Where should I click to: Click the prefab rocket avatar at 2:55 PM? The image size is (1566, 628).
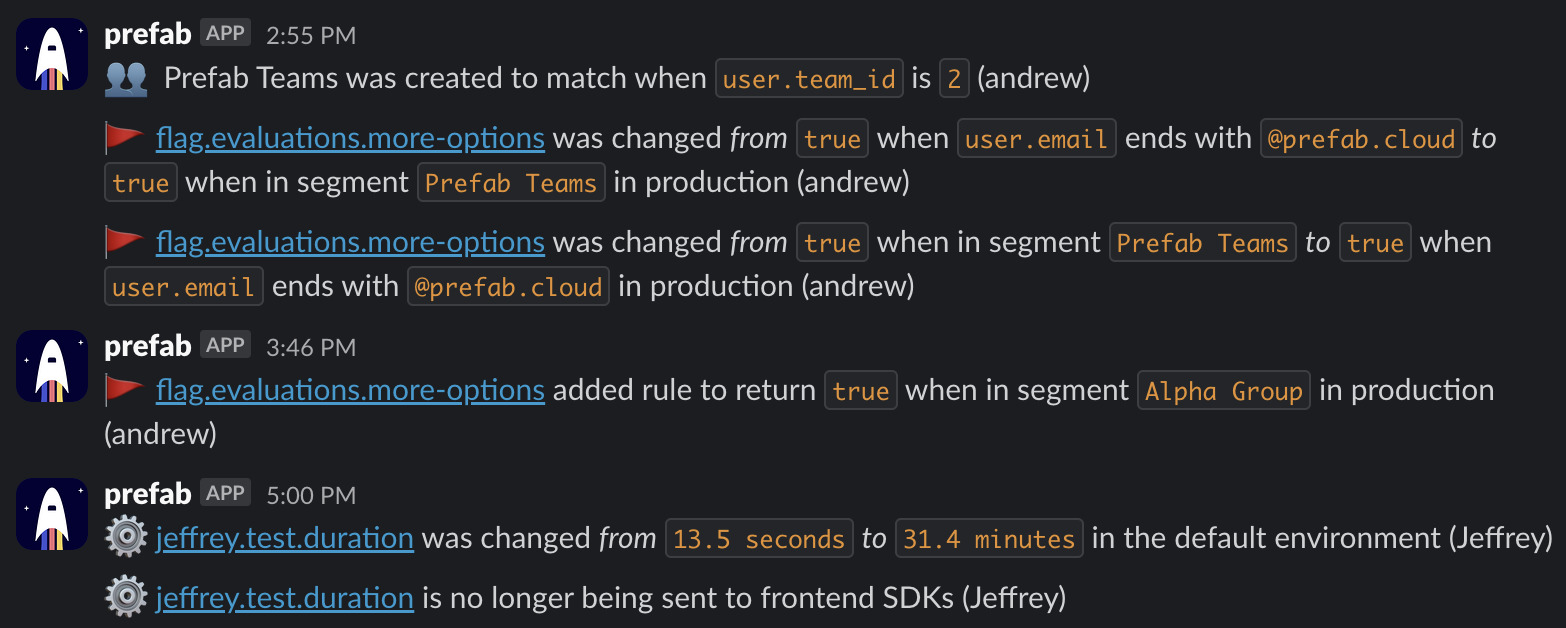click(52, 54)
